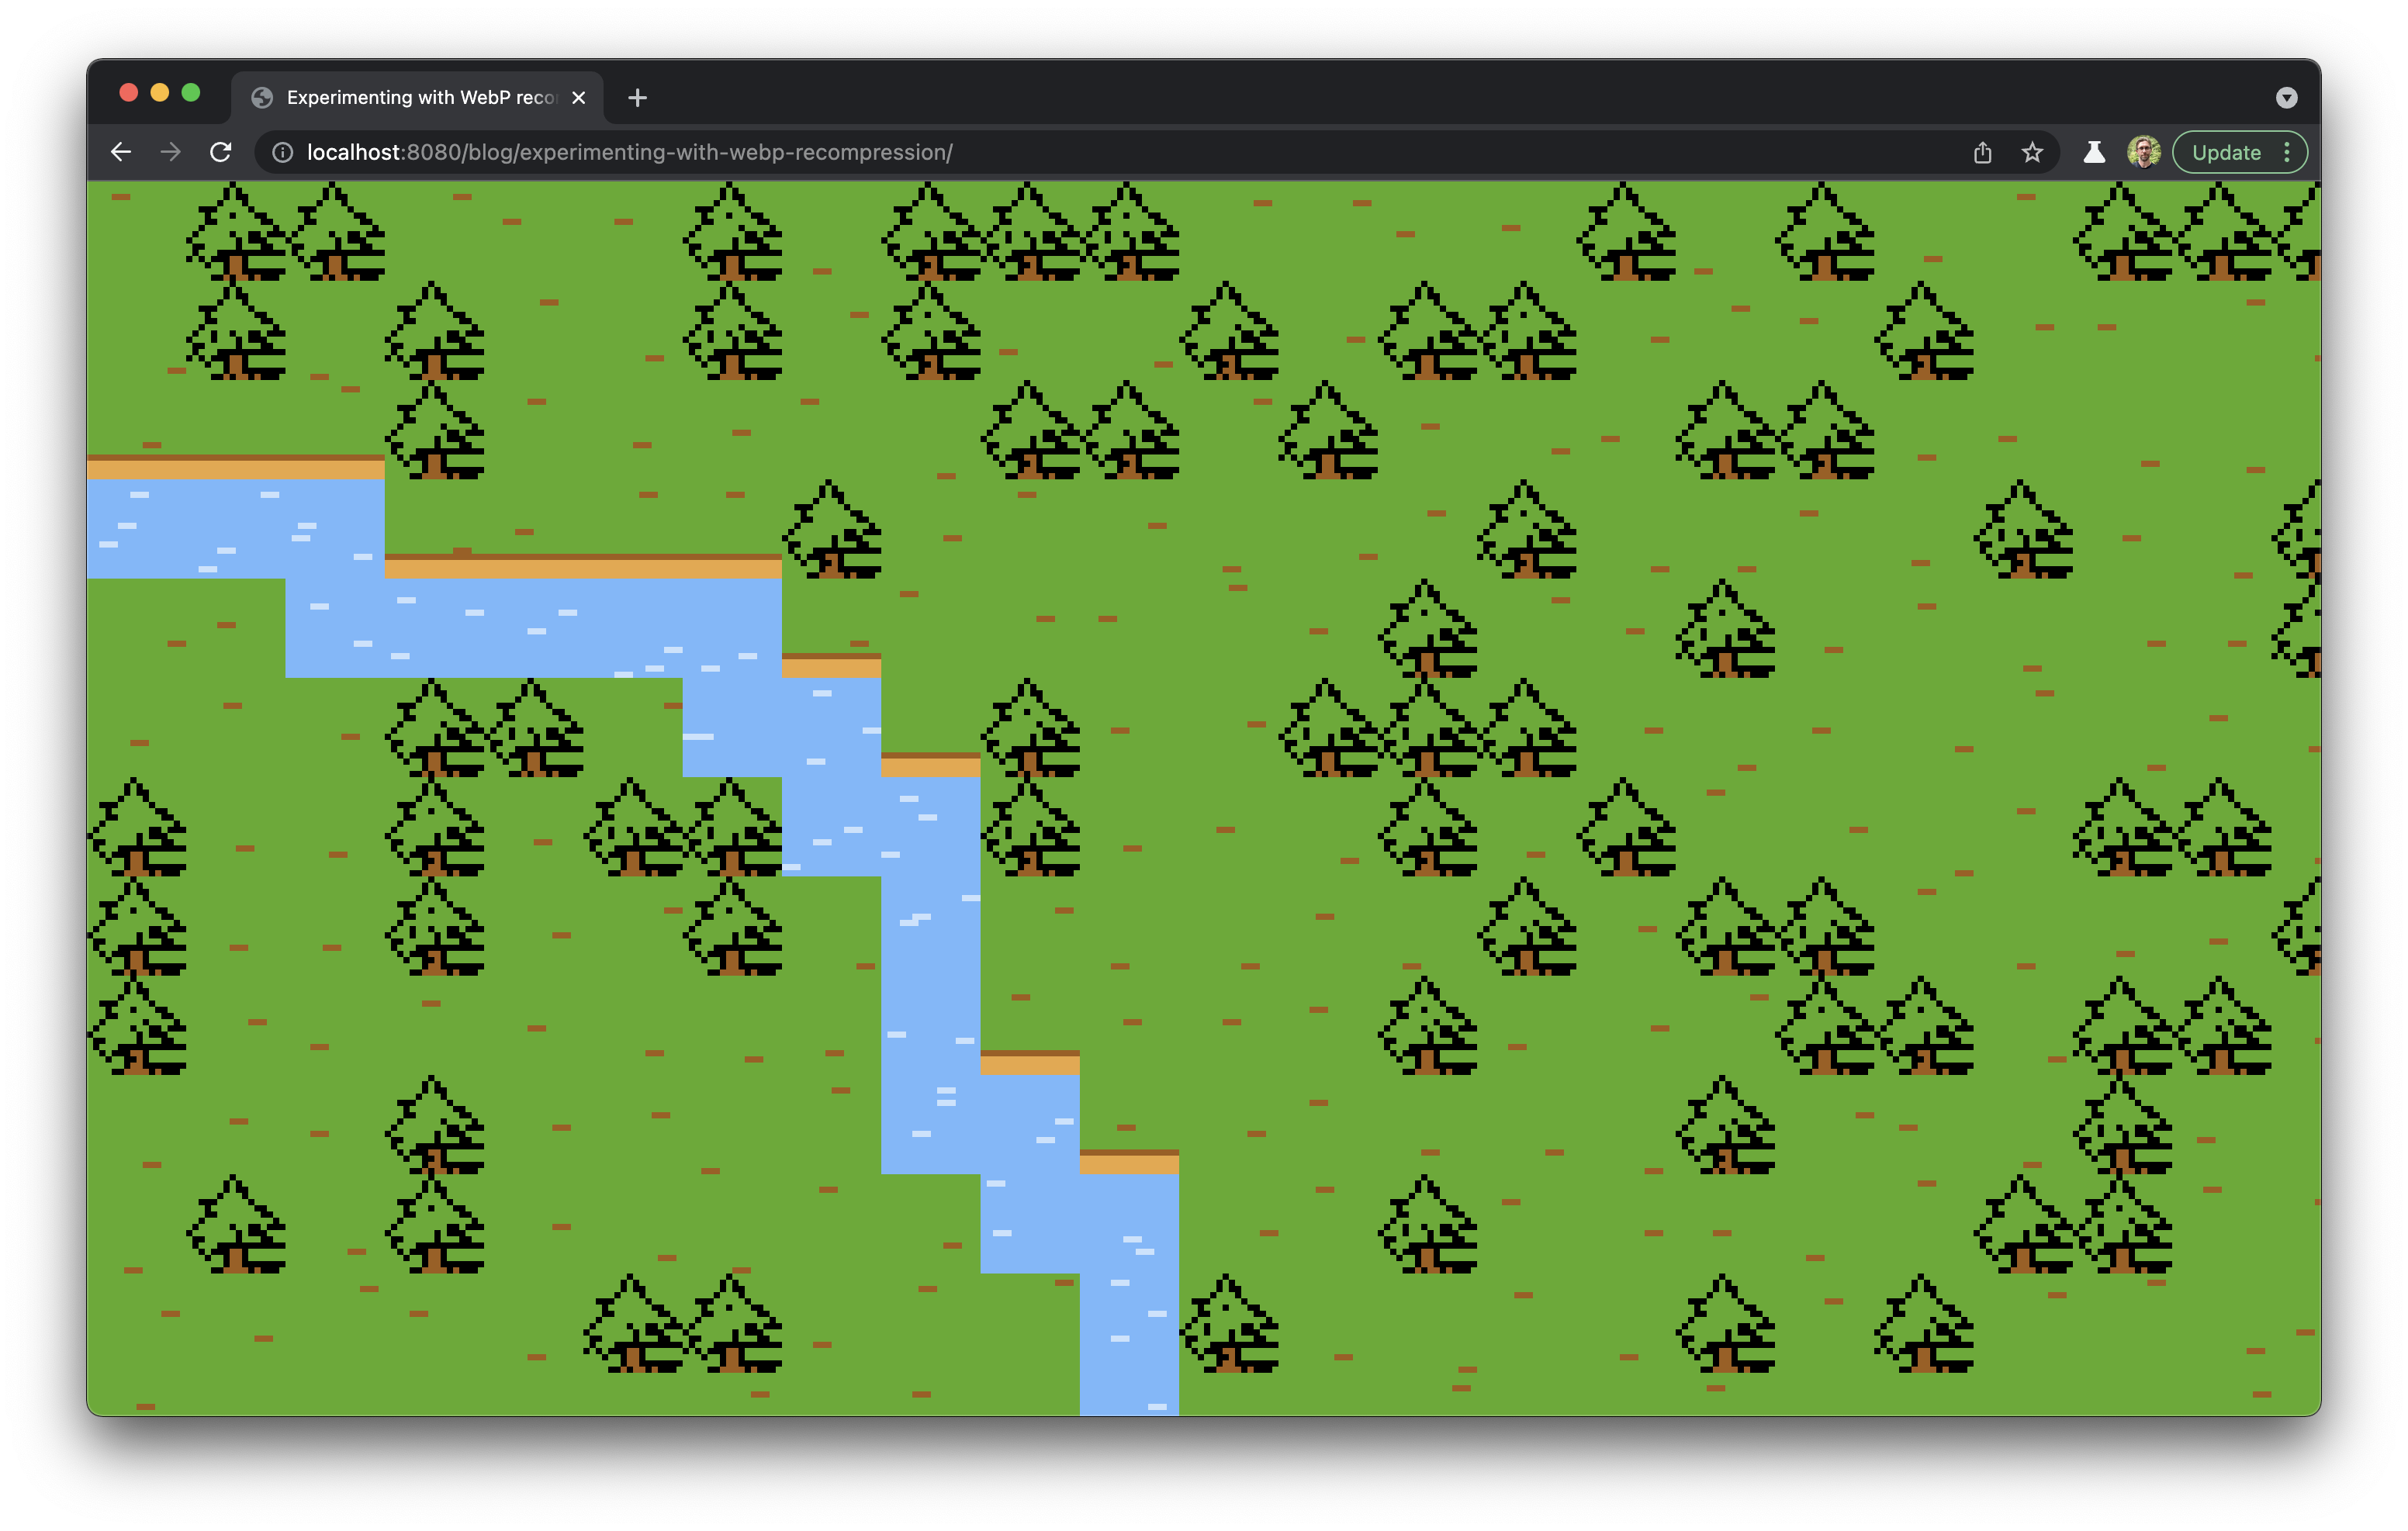Click the share page icon
Screen dimensions: 2408x1531
pyautogui.click(x=1982, y=152)
